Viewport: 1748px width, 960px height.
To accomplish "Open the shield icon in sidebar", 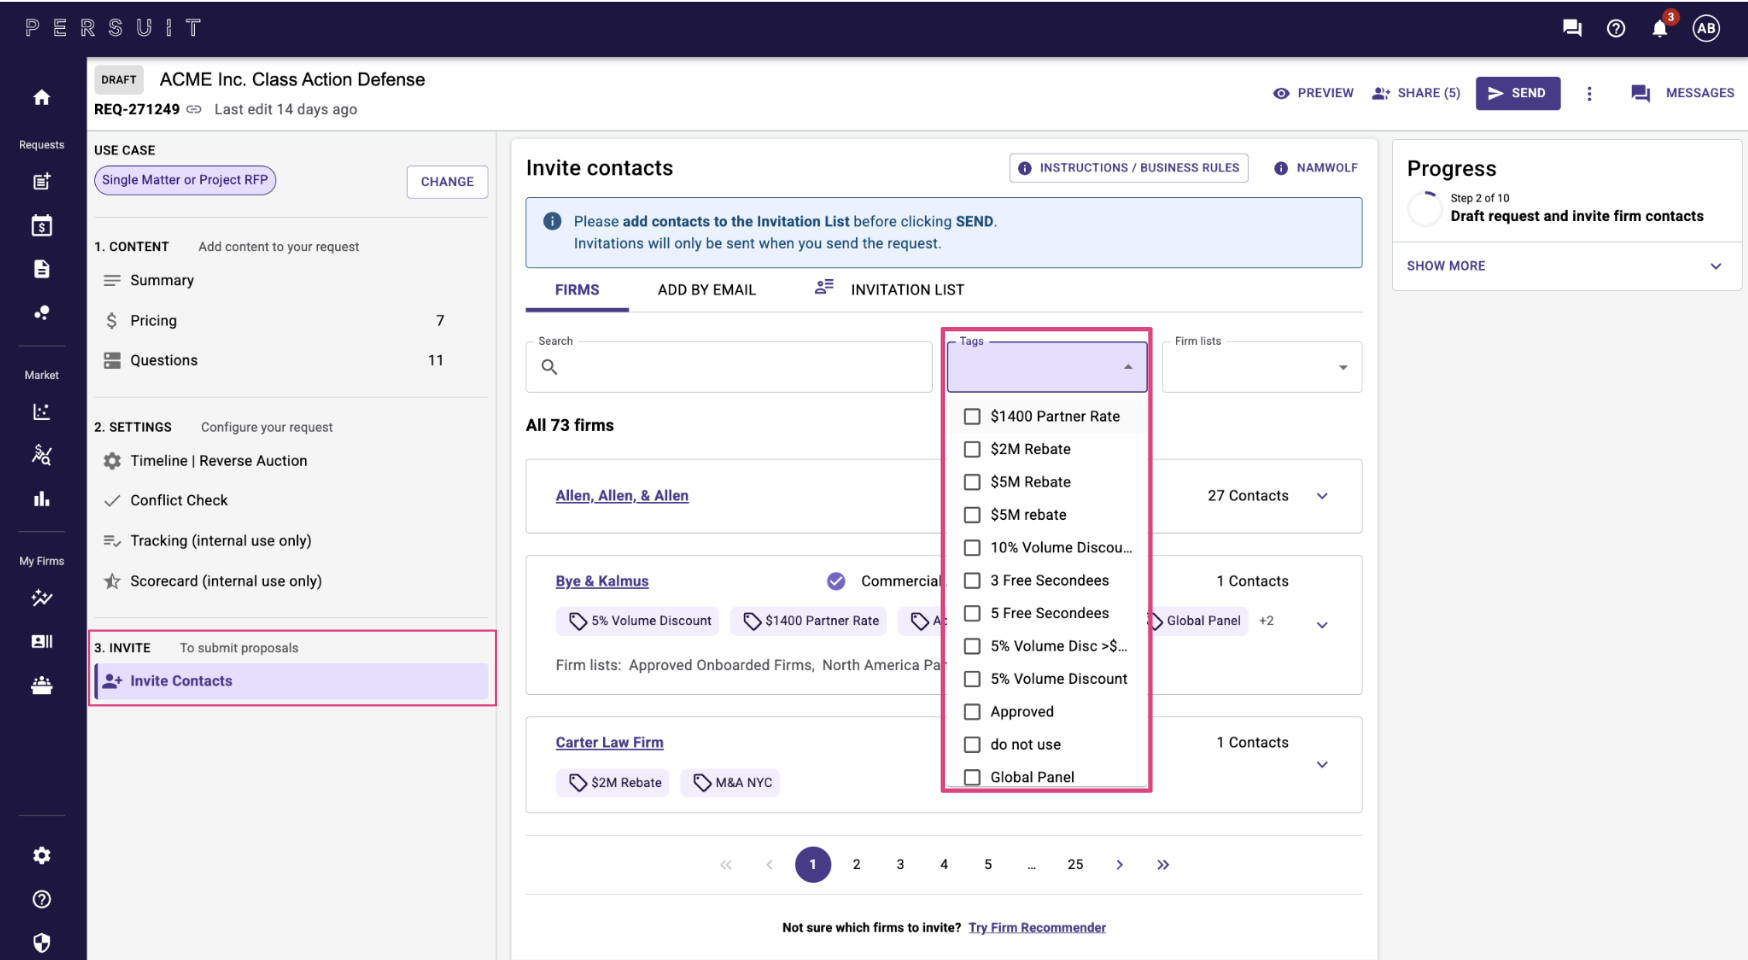I will pos(41,943).
